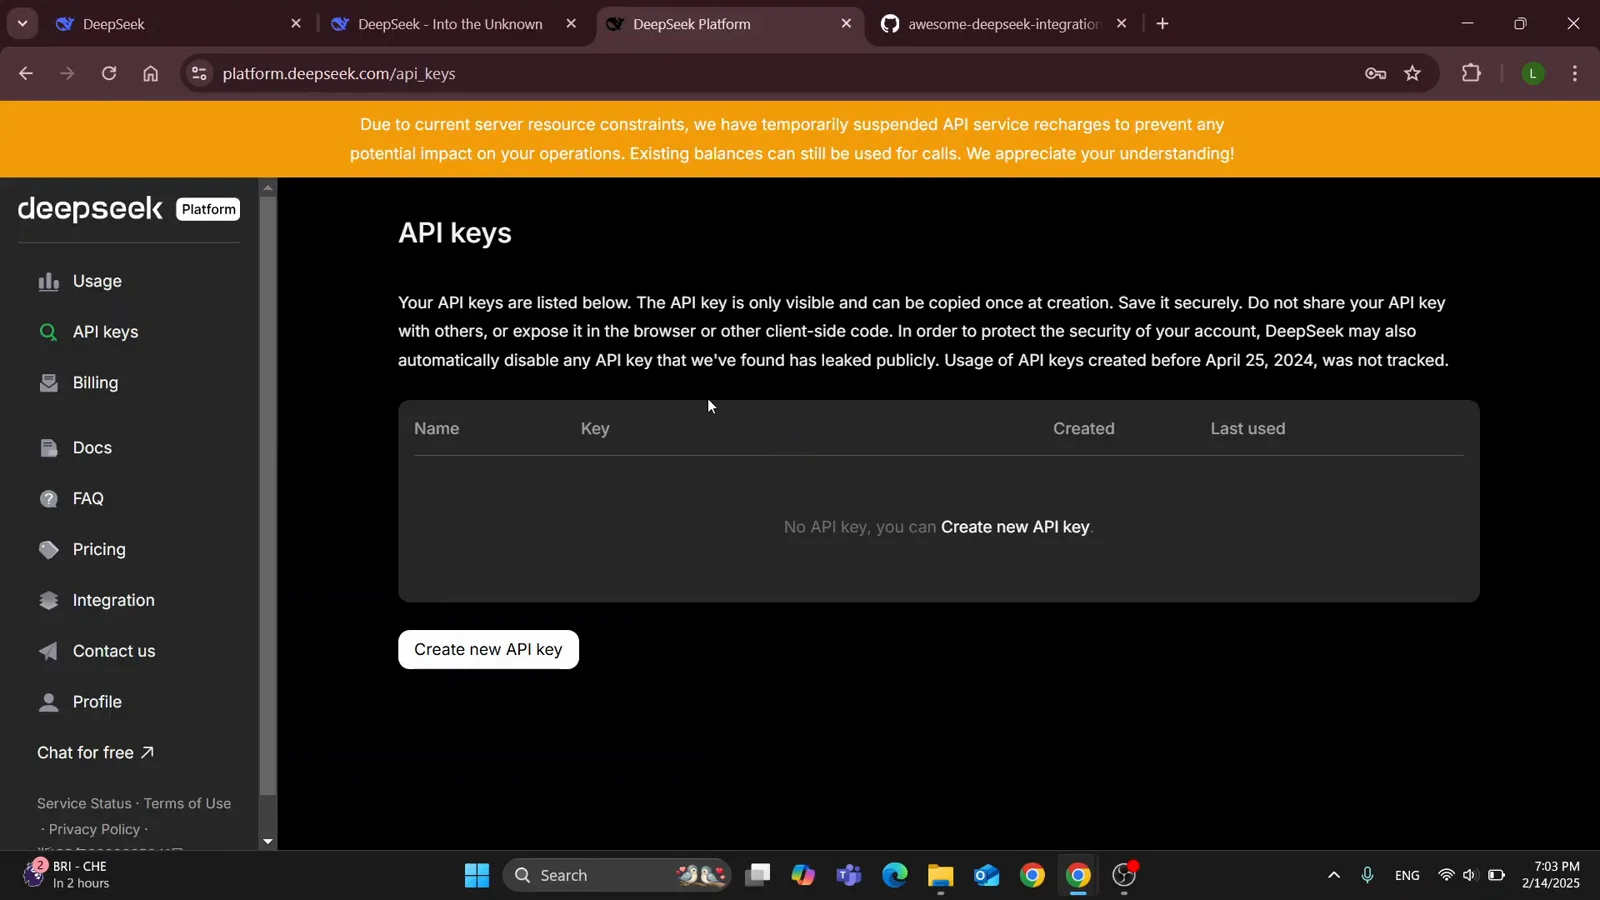Close the DeepSeek Platform tab

[x=846, y=24]
